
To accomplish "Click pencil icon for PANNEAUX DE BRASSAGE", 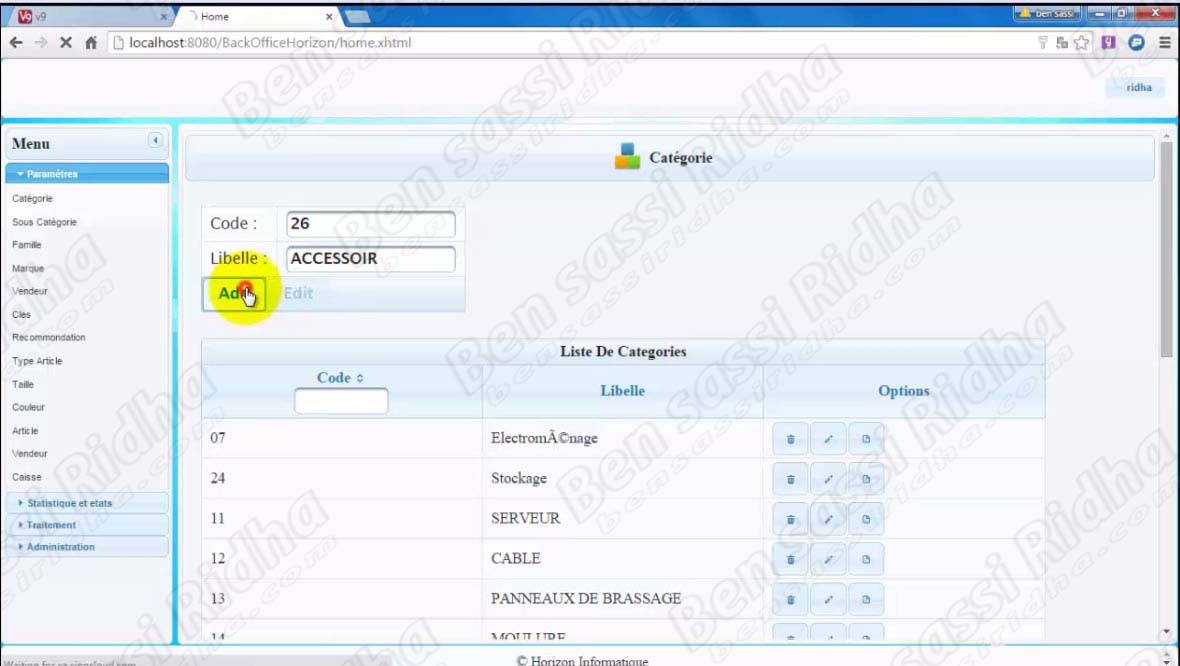I will coord(828,600).
